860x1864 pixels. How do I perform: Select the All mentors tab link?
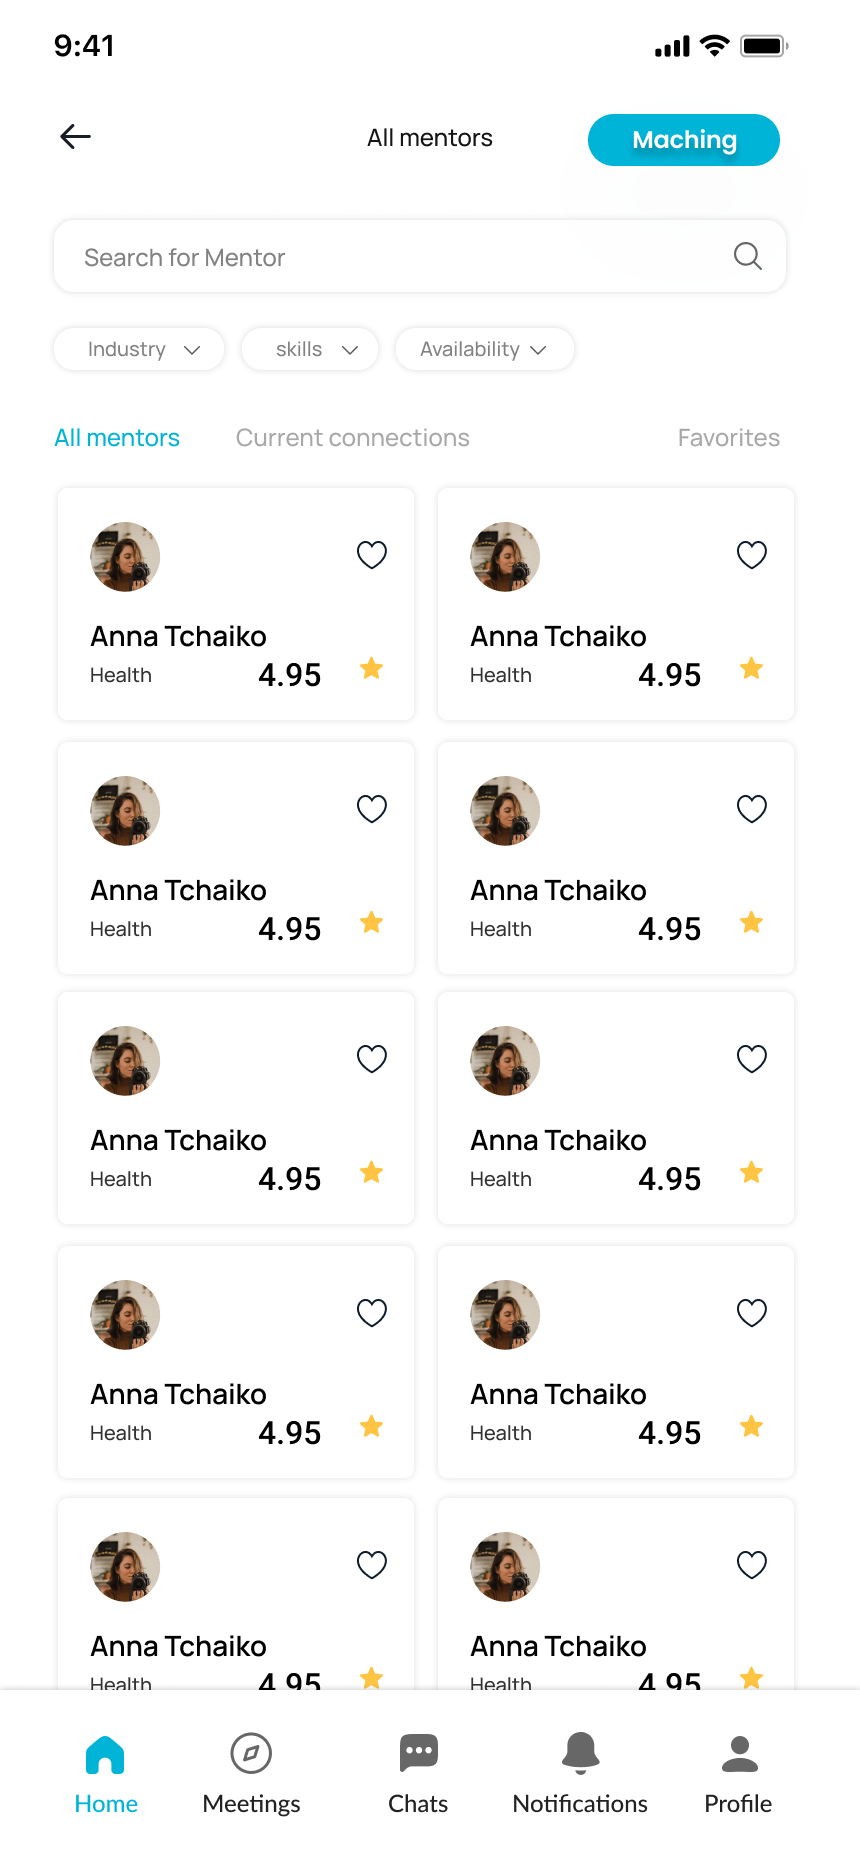tap(117, 438)
